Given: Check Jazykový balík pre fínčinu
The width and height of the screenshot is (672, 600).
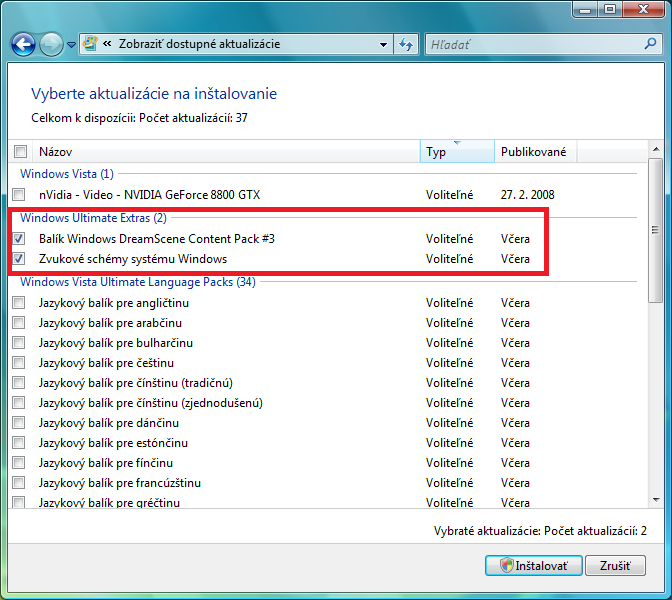Looking at the screenshot, I should click(x=19, y=463).
